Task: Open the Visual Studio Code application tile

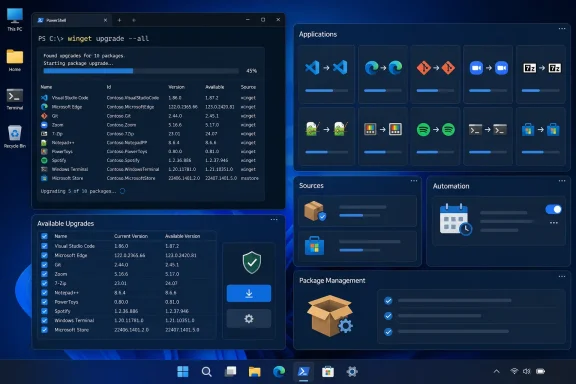Action: (x=326, y=74)
